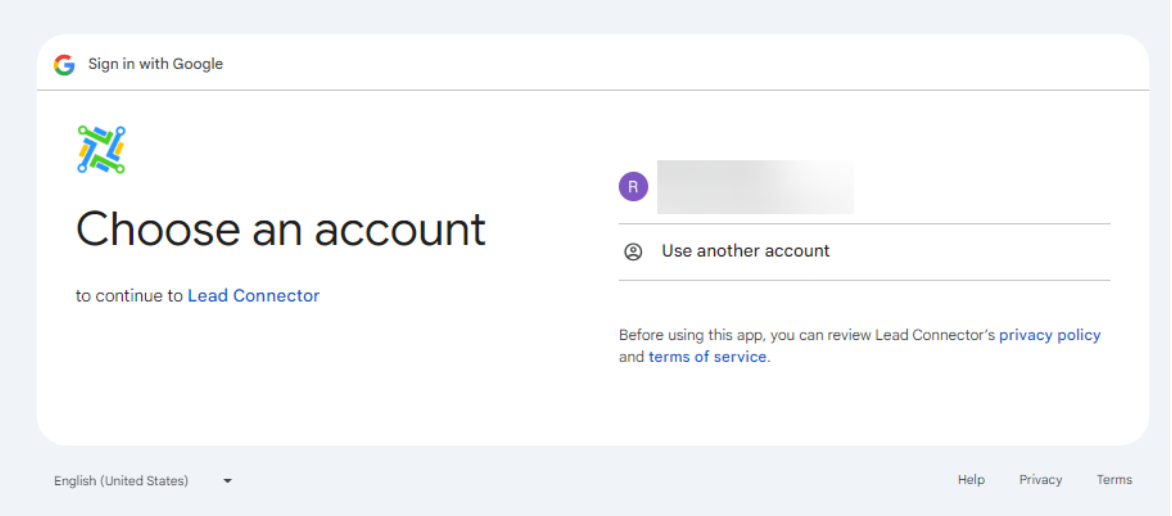This screenshot has width=1172, height=516.
Task: Click the person icon beside Use another account
Action: pos(633,252)
